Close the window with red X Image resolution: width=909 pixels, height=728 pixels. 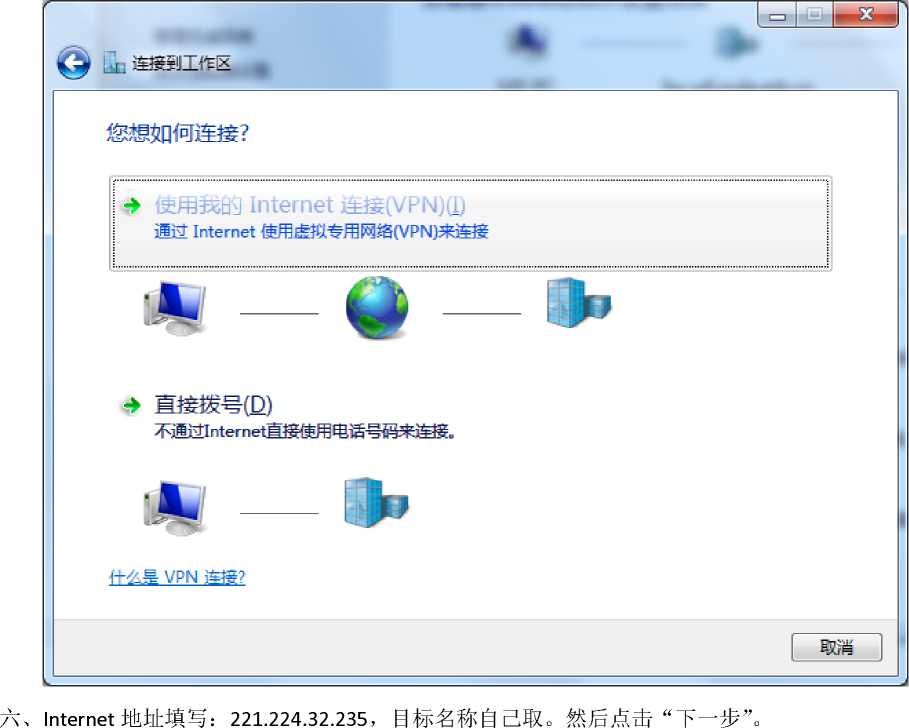click(866, 14)
